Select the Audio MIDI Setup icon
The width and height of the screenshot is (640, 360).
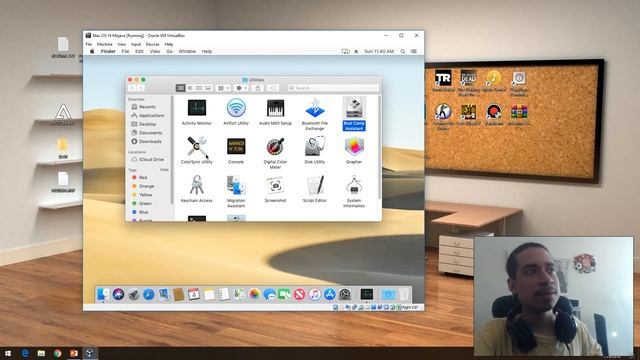coord(276,108)
